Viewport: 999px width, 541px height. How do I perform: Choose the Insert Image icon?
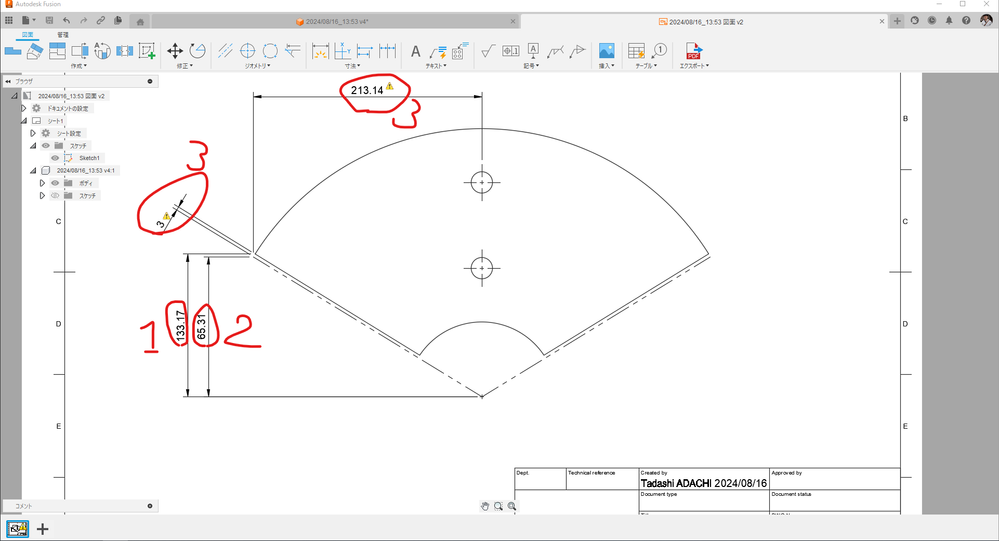[607, 51]
